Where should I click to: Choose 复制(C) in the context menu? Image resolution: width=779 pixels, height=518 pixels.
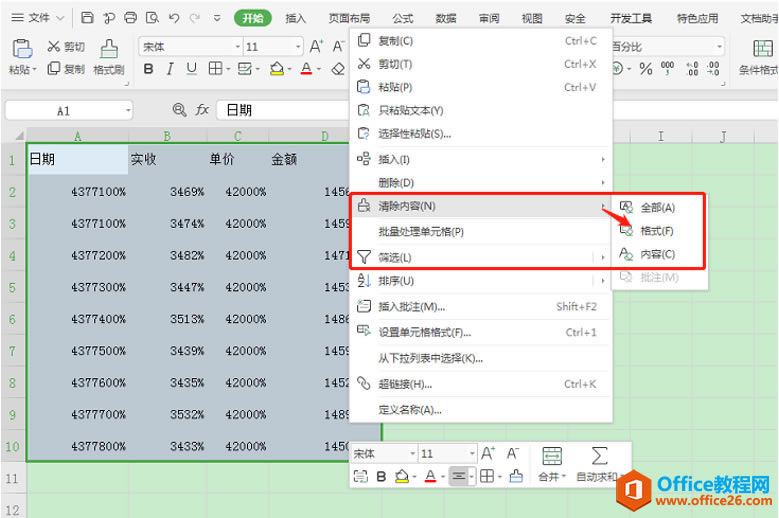tap(480, 41)
